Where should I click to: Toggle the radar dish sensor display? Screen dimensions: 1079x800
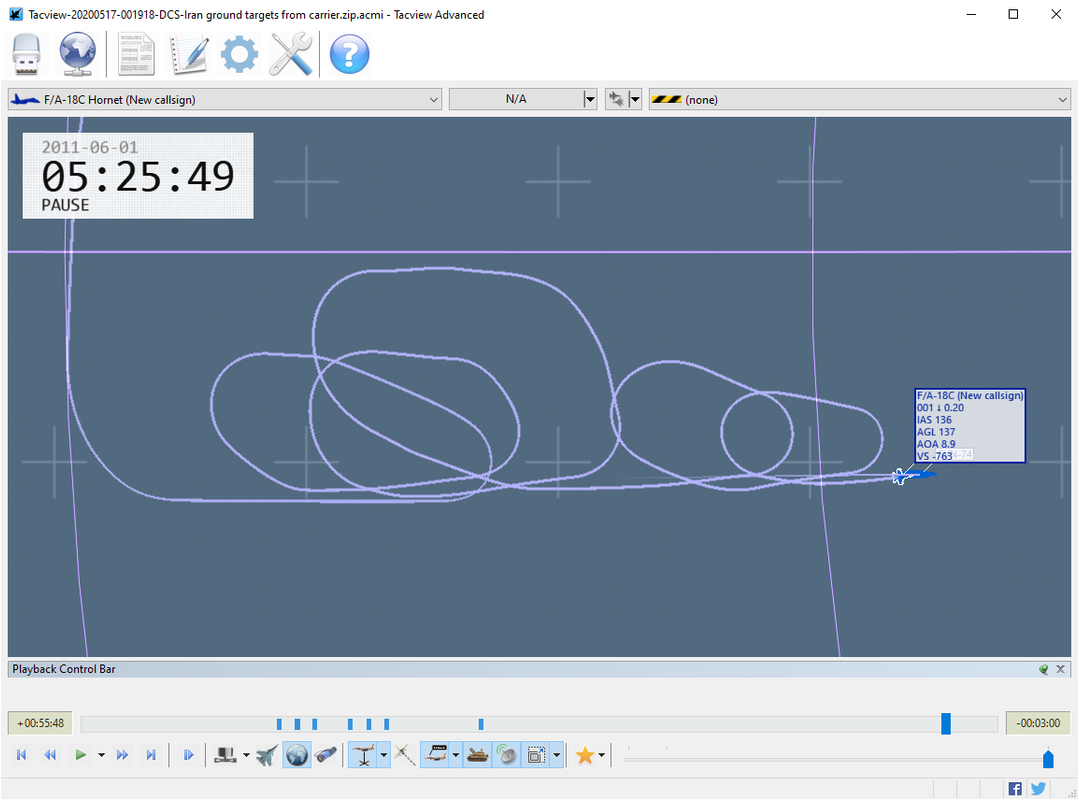506,755
